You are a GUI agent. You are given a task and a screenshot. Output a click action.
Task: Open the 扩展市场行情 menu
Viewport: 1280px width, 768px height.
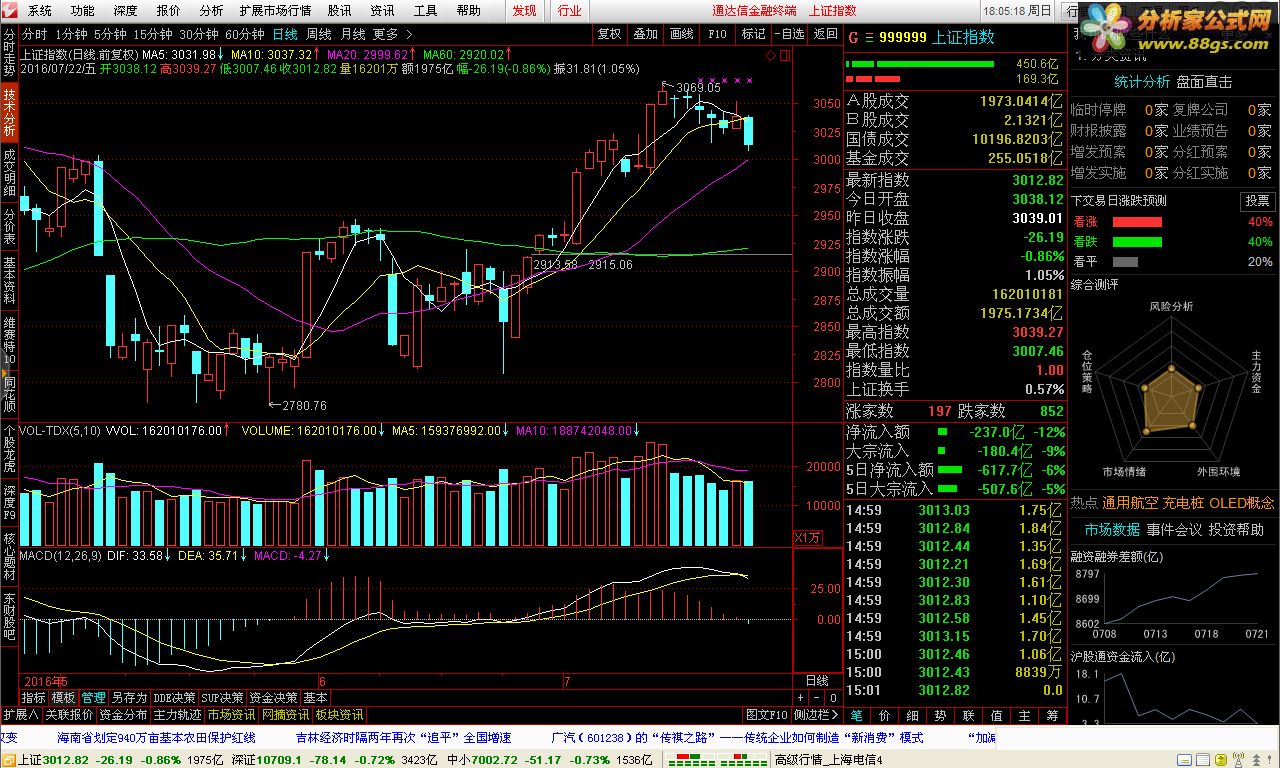[275, 11]
